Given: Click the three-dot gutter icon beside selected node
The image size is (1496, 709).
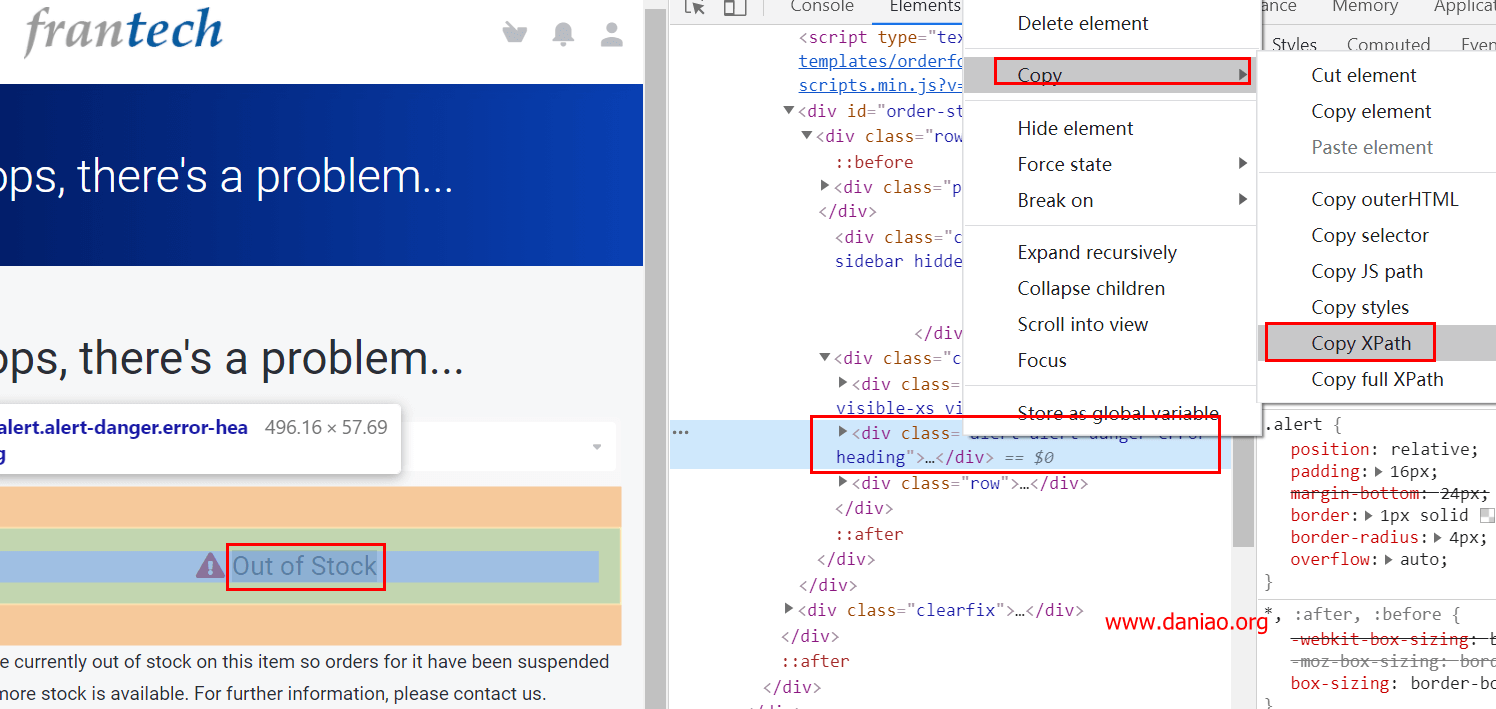Looking at the screenshot, I should coord(681,433).
